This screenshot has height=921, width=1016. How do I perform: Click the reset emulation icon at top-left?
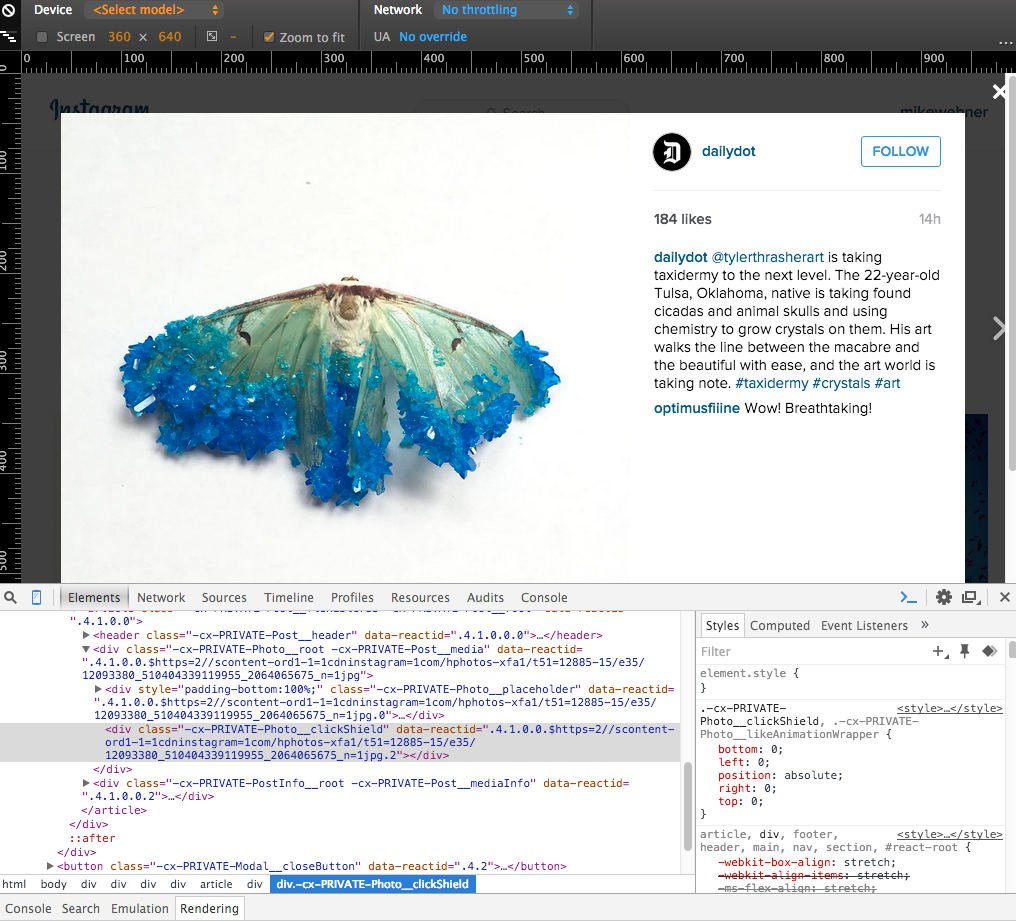(8, 11)
